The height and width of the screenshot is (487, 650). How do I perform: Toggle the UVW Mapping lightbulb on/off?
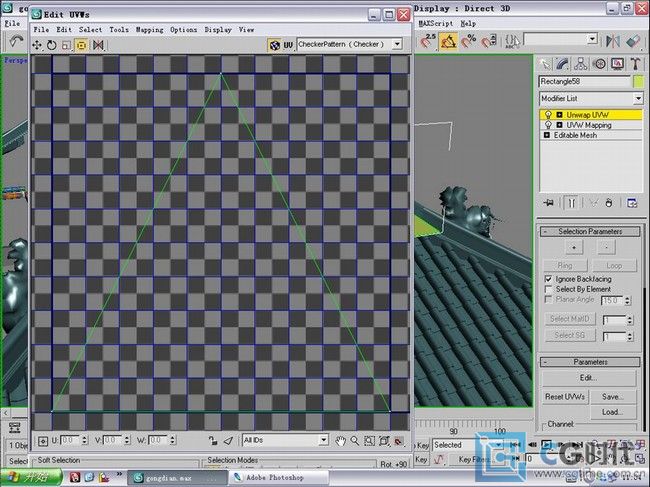[x=548, y=125]
